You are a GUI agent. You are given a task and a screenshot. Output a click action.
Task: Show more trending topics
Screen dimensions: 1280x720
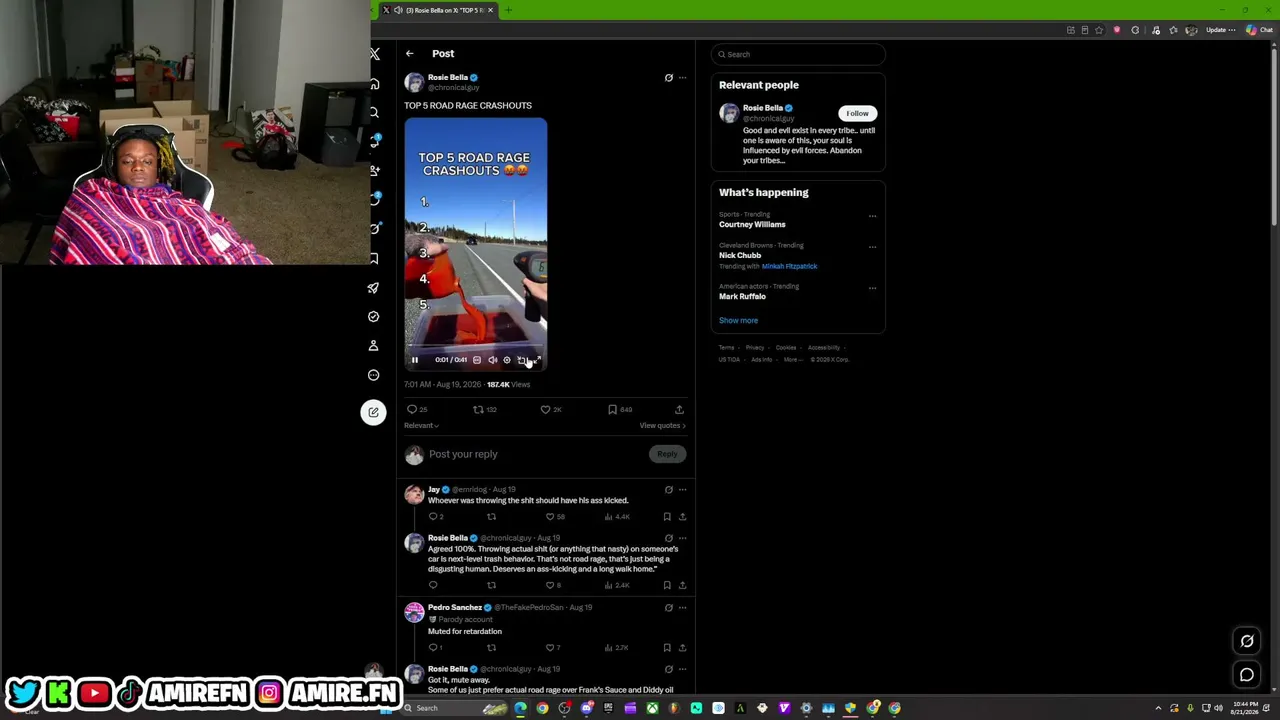(738, 321)
